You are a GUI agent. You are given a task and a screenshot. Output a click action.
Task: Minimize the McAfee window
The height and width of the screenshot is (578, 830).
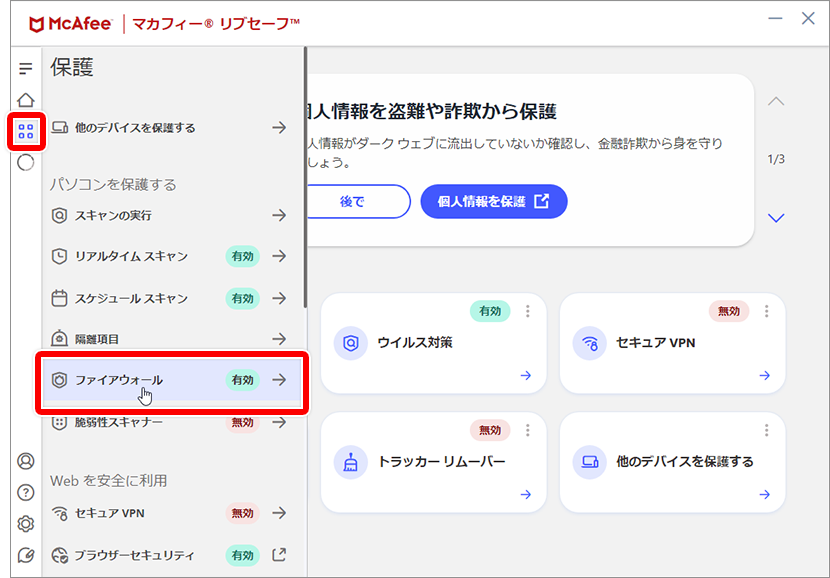(x=775, y=19)
